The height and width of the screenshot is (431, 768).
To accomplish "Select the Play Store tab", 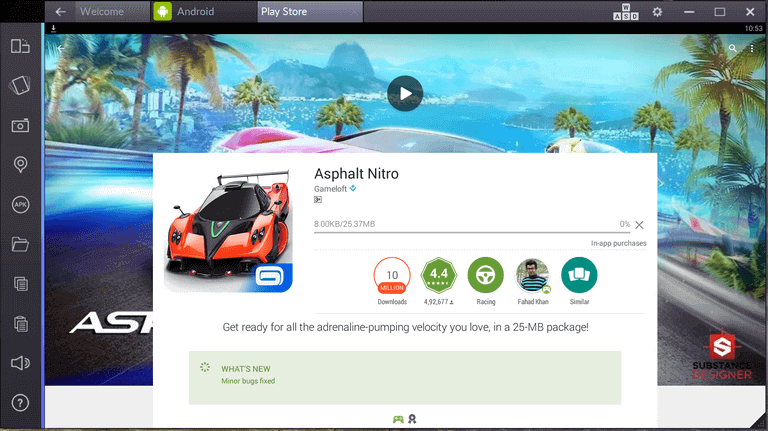I will click(x=311, y=11).
